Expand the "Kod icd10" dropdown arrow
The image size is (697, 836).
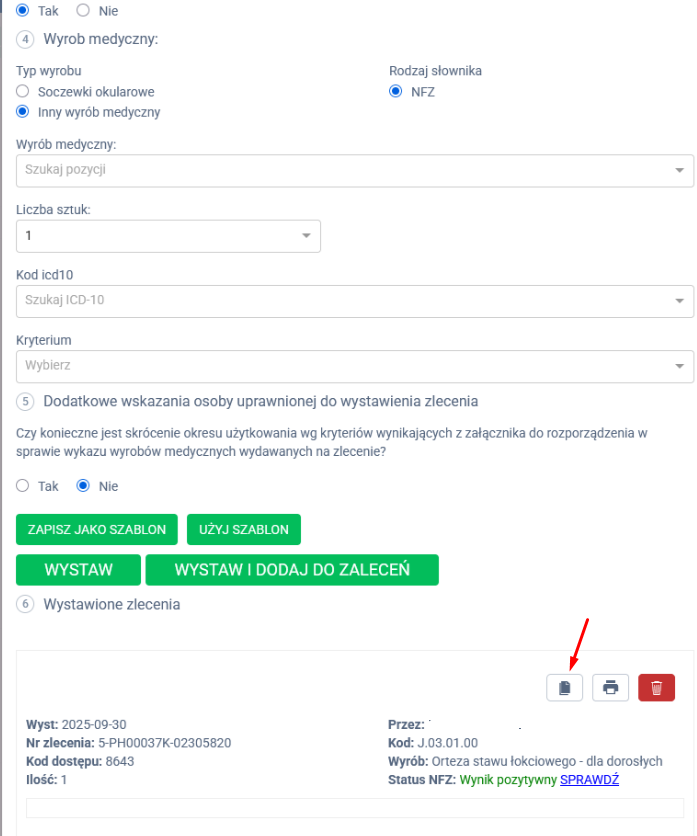coord(680,300)
